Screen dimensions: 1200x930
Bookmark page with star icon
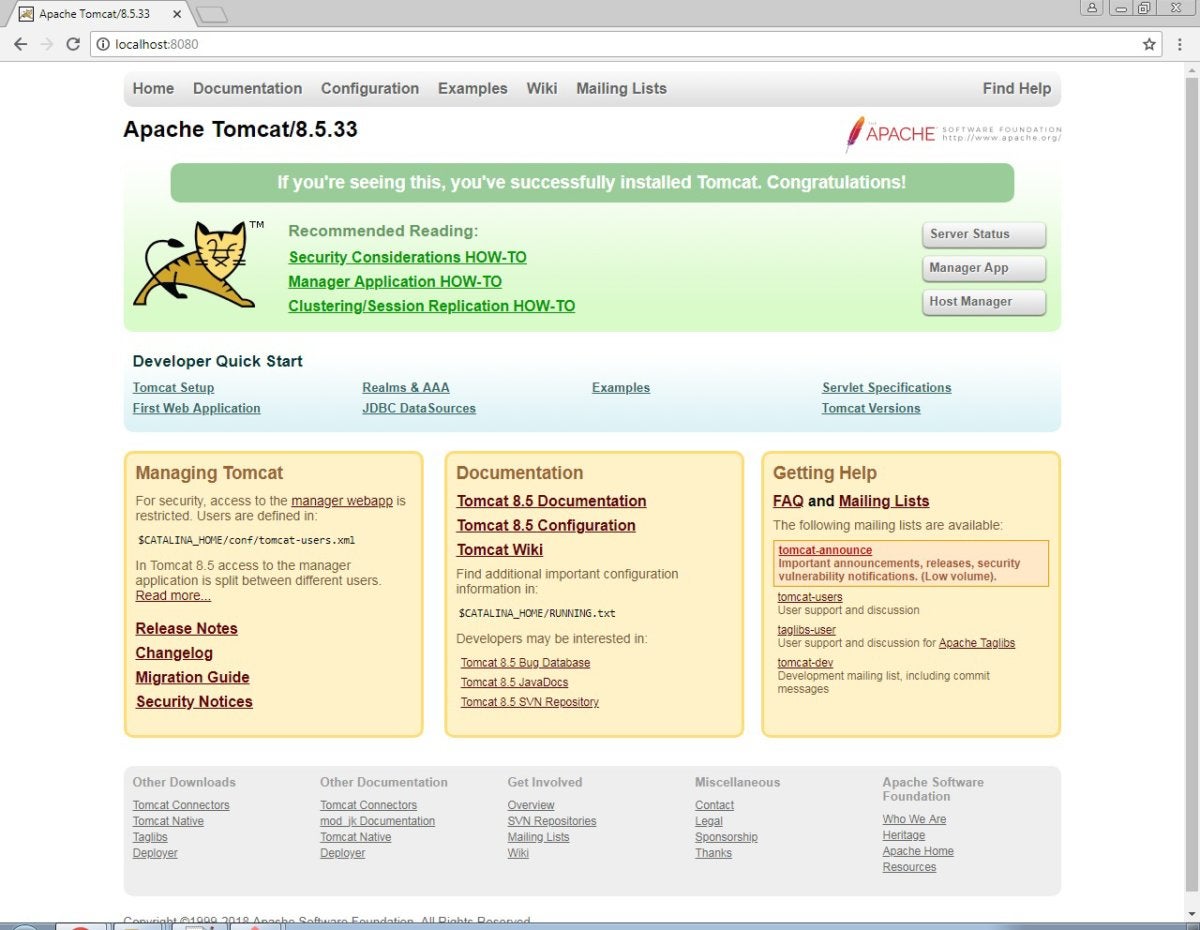[1149, 44]
